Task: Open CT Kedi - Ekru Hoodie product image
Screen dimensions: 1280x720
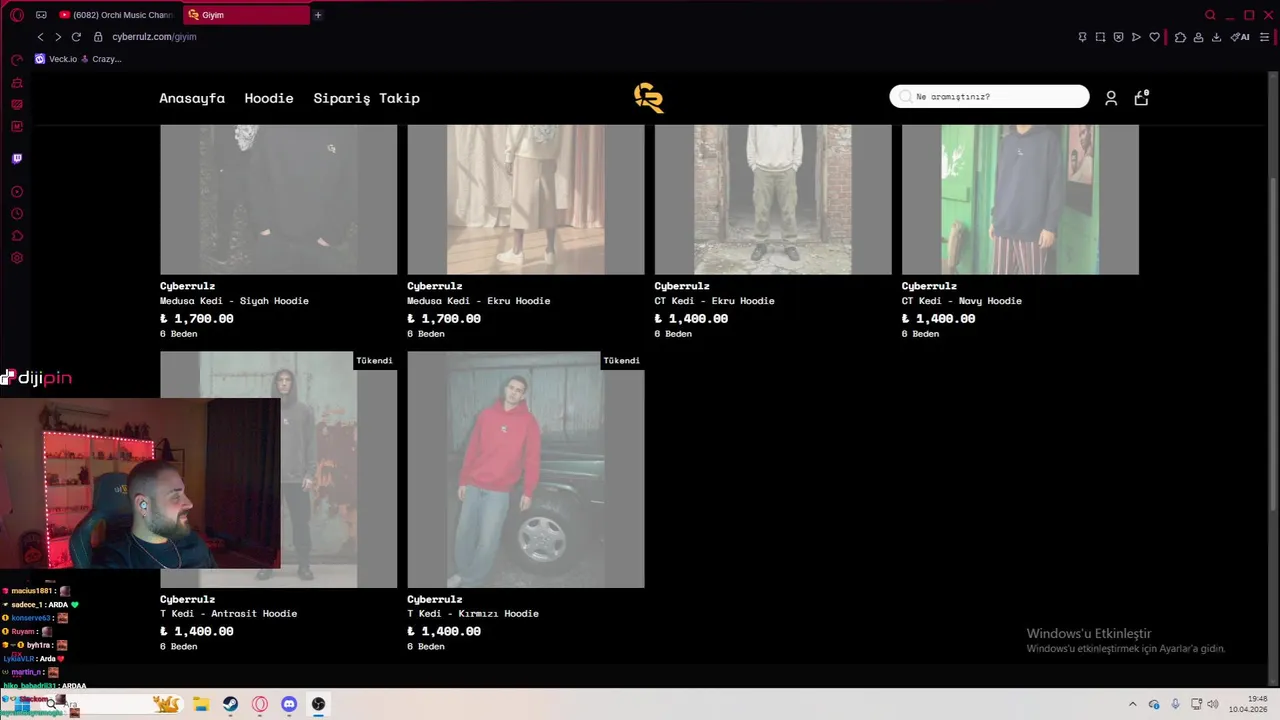Action: [x=772, y=199]
